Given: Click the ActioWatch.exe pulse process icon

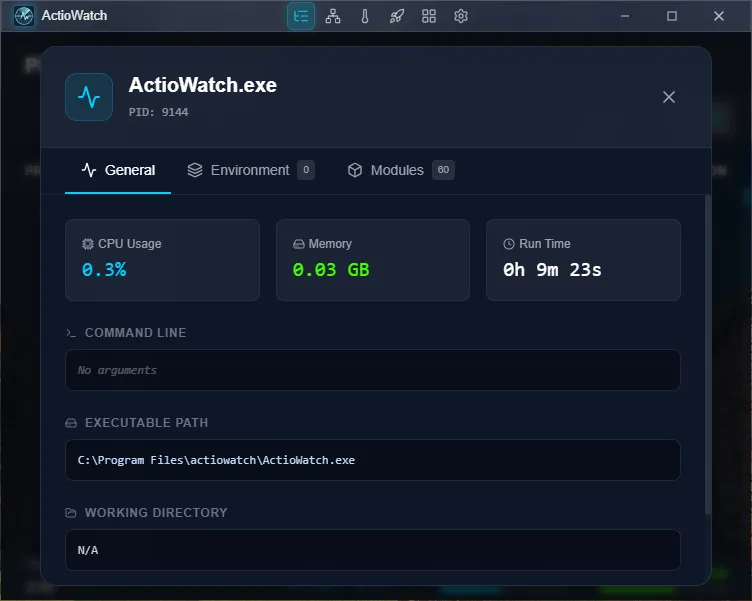Looking at the screenshot, I should click(x=89, y=97).
